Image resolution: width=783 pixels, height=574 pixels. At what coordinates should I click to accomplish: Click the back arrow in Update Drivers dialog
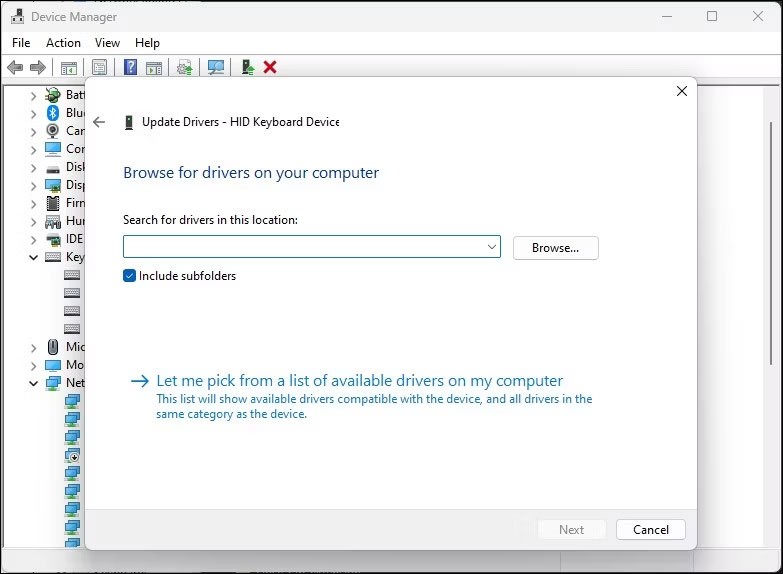[x=98, y=122]
